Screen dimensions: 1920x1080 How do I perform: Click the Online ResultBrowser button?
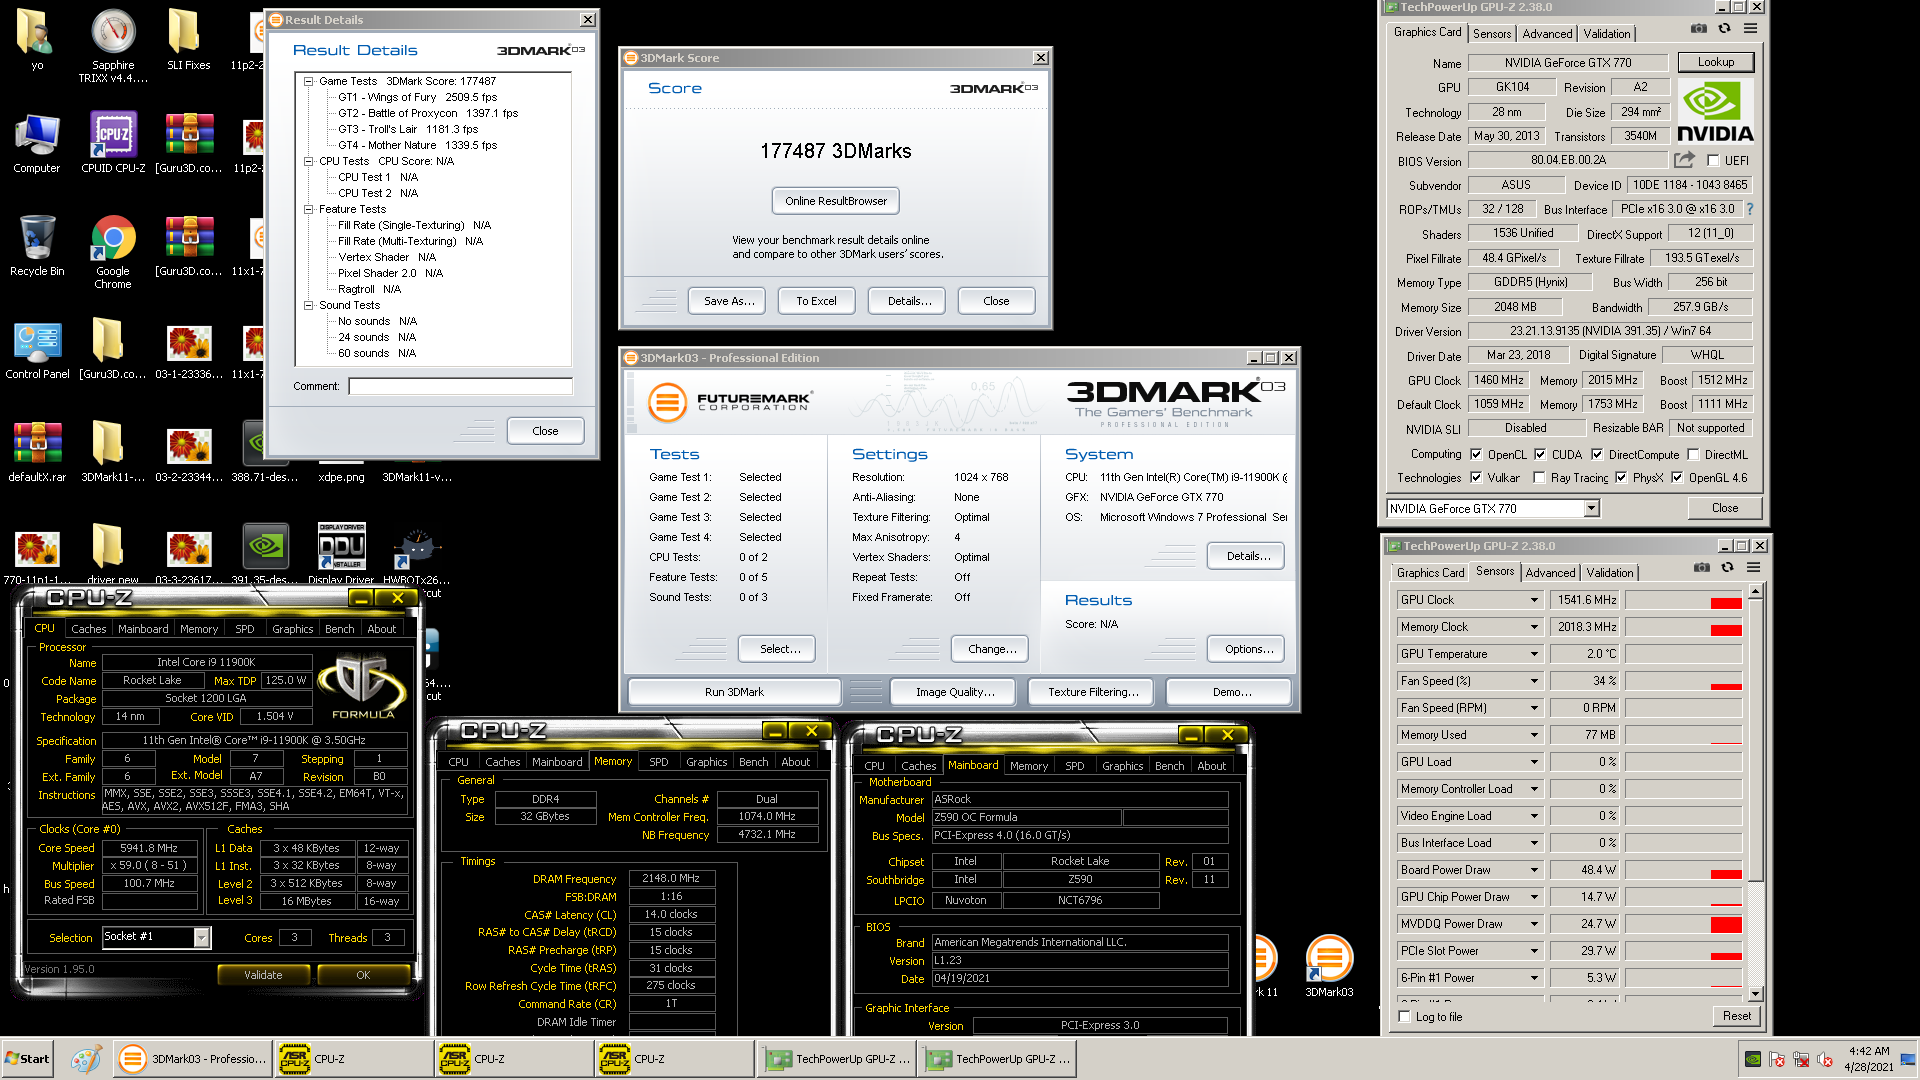point(836,201)
